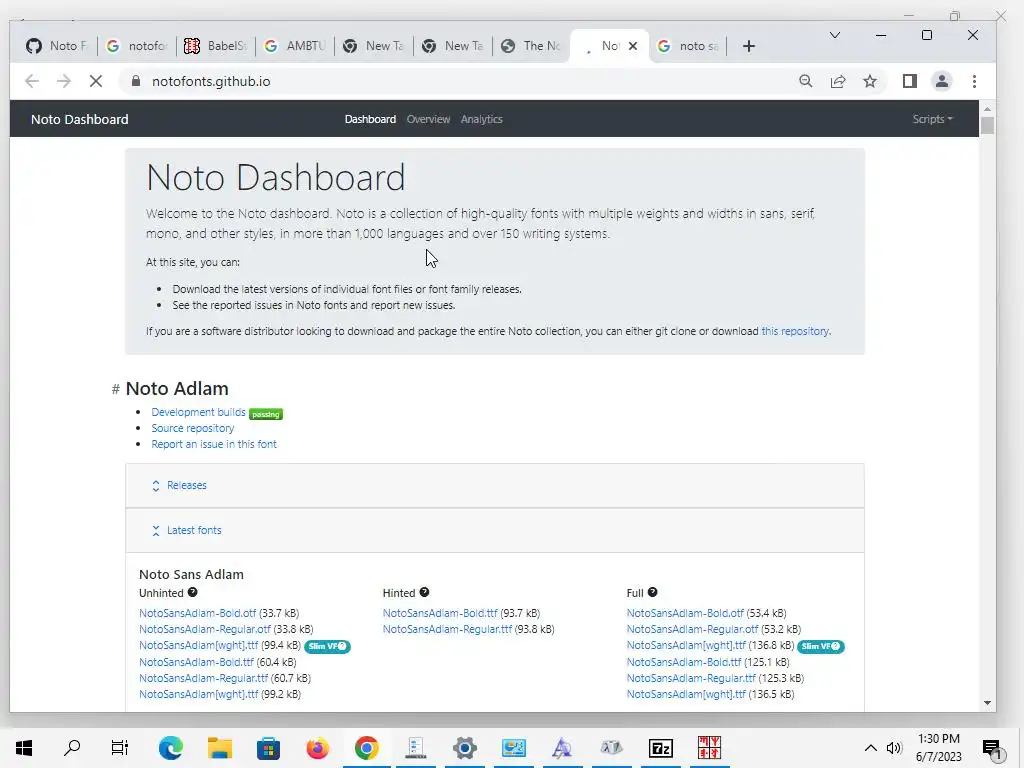The image size is (1024, 768).
Task: Open Task View on the taskbar
Action: 120,748
